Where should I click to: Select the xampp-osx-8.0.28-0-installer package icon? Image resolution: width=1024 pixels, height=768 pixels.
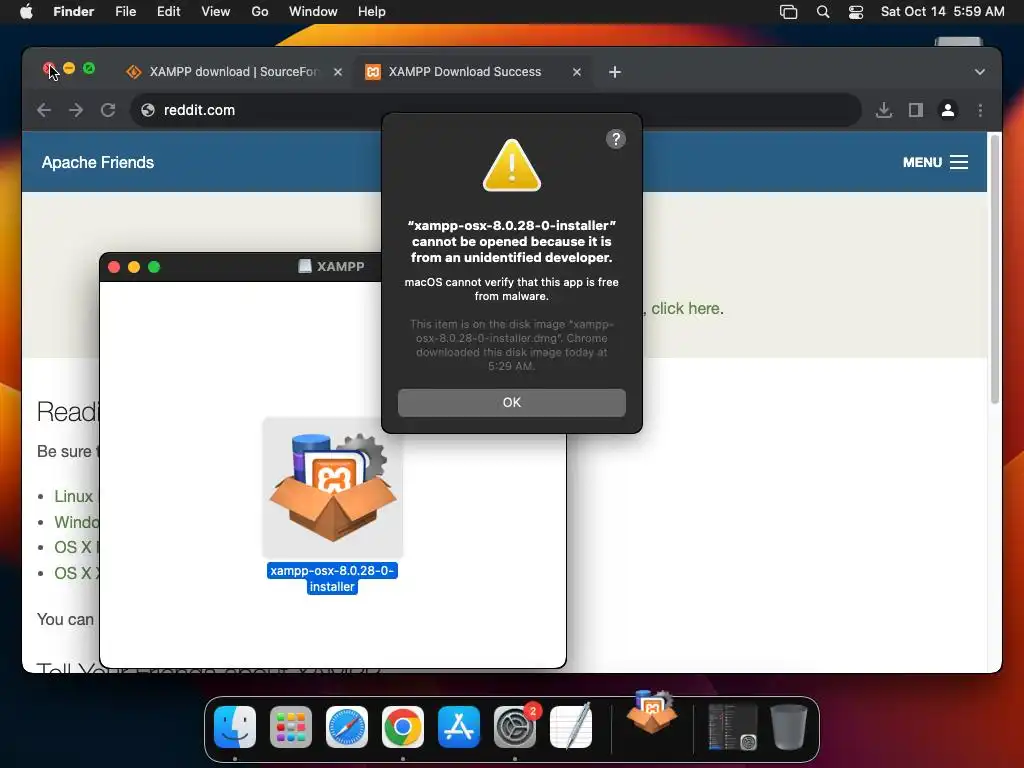pos(332,487)
